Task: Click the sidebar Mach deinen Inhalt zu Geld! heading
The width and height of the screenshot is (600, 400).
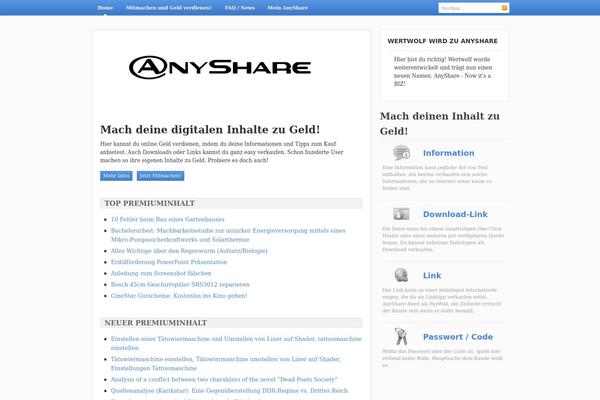Action: [x=440, y=123]
